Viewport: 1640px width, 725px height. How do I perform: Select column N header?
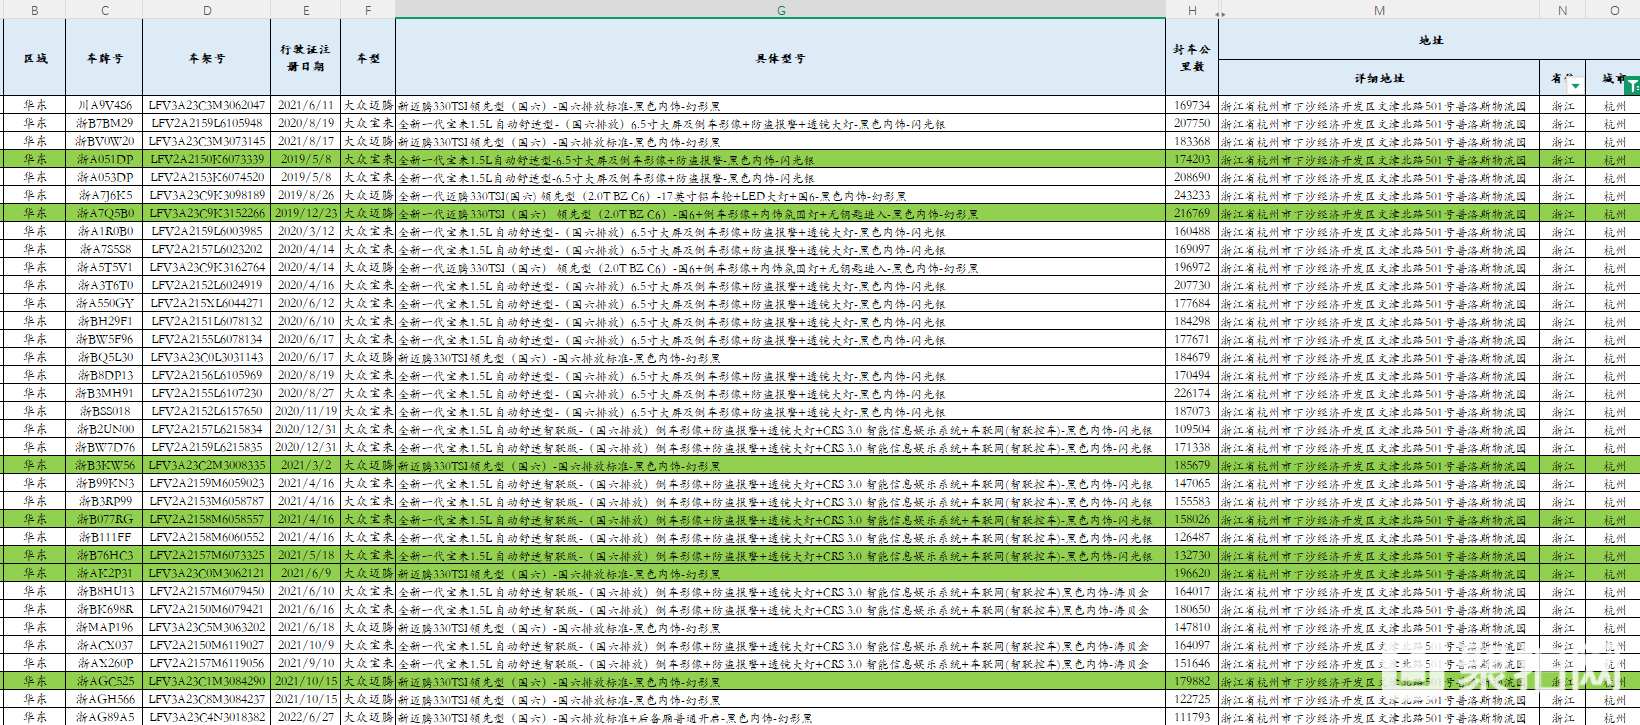pos(1562,10)
